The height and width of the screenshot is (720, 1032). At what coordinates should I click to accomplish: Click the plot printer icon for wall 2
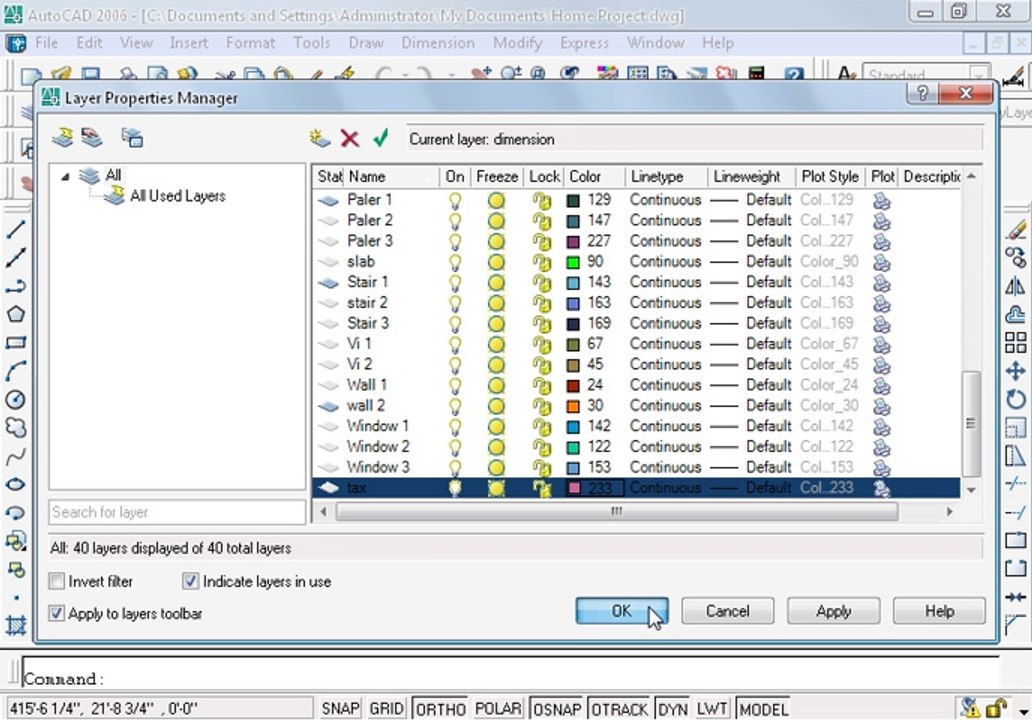[x=881, y=406]
